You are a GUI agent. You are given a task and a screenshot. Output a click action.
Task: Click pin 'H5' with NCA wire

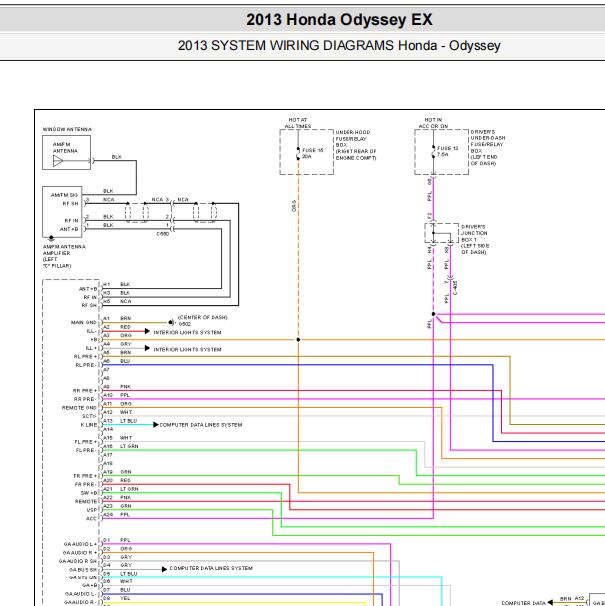[106, 301]
